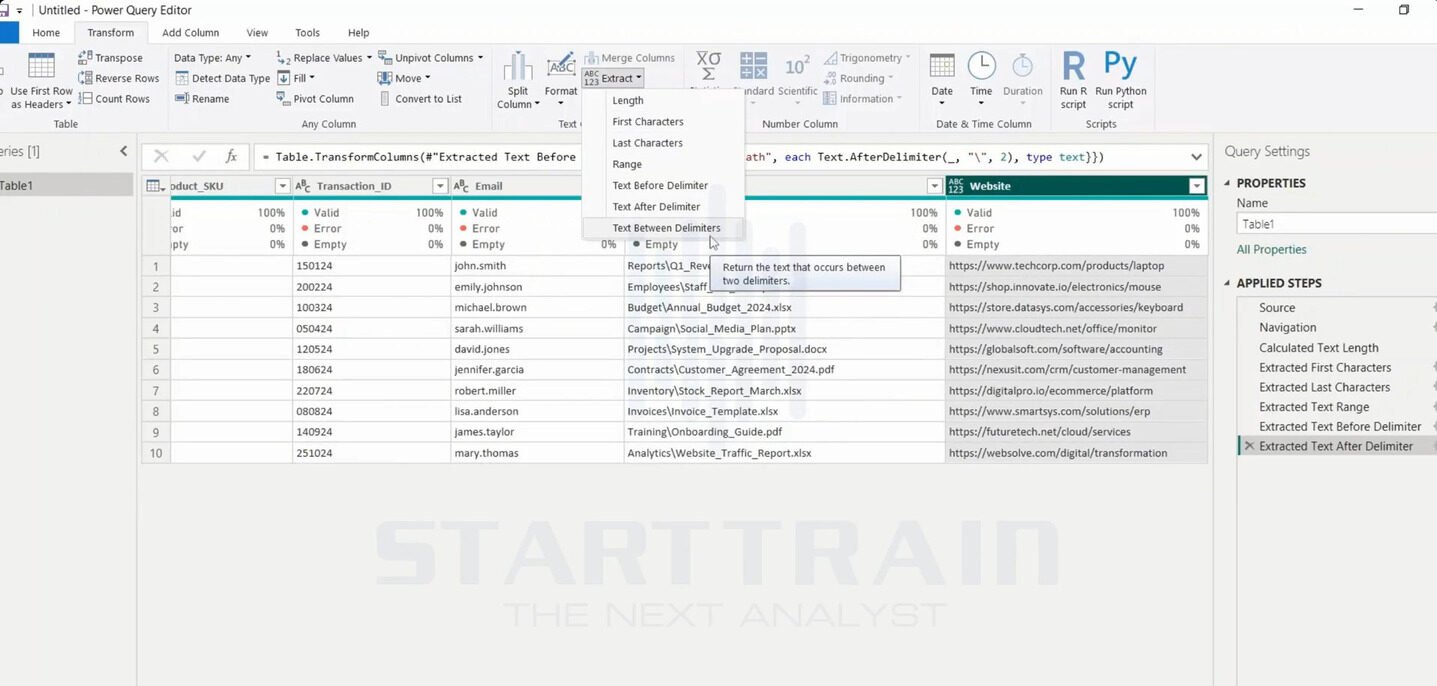Image resolution: width=1437 pixels, height=686 pixels.
Task: Click the Standard number tool
Action: click(x=753, y=76)
